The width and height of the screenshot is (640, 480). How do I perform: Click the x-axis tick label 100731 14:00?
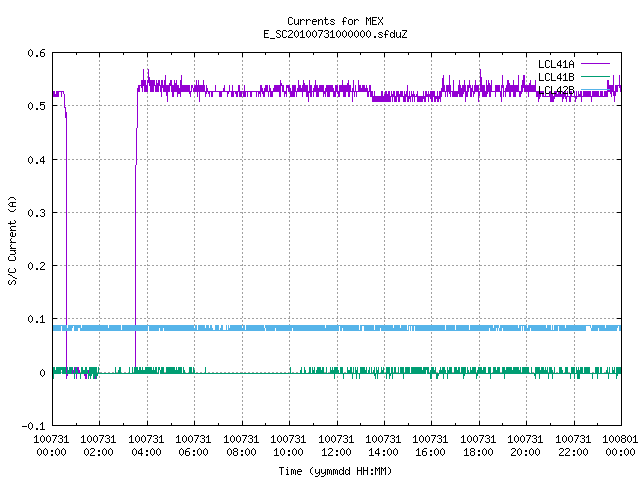pos(383,446)
